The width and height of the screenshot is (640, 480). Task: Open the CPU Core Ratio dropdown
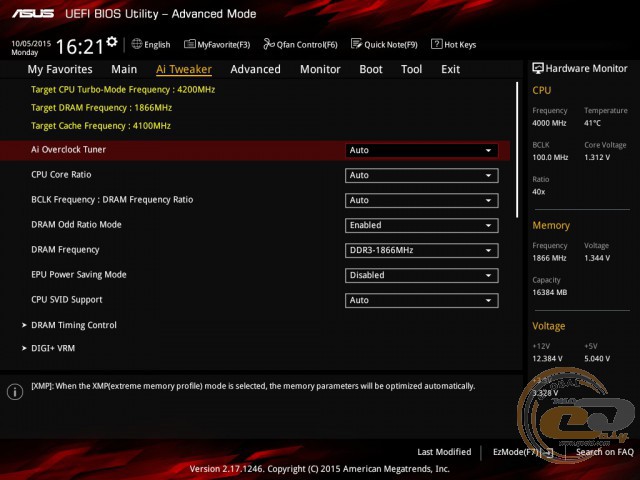click(421, 176)
